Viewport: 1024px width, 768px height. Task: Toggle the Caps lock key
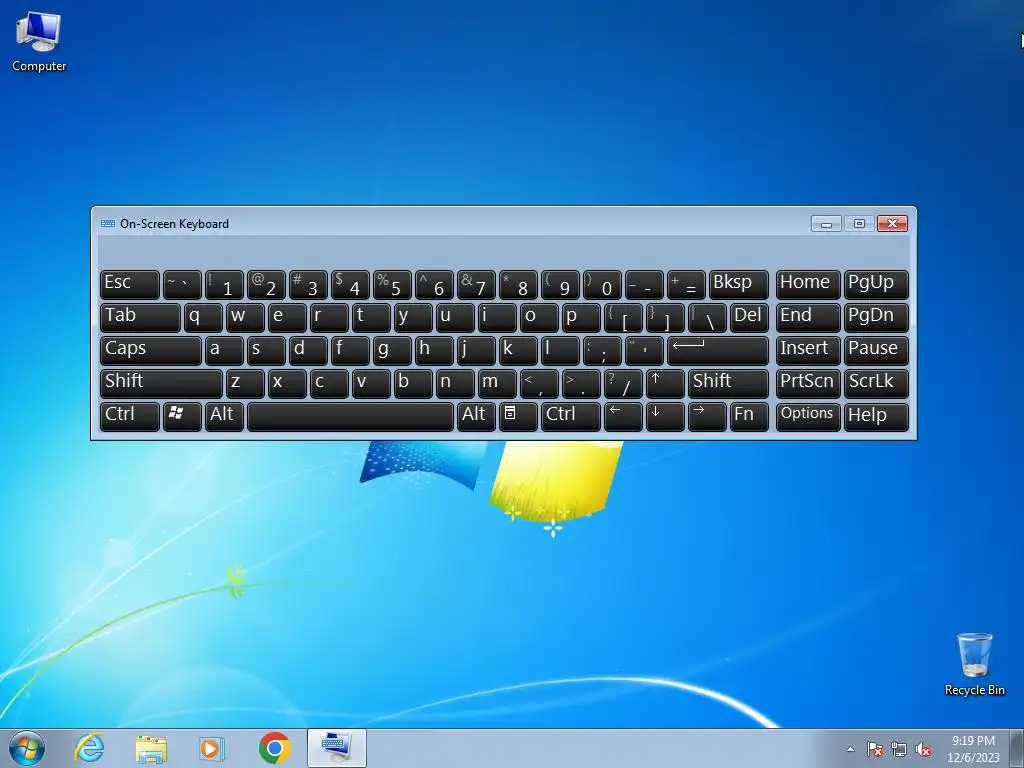click(x=151, y=350)
